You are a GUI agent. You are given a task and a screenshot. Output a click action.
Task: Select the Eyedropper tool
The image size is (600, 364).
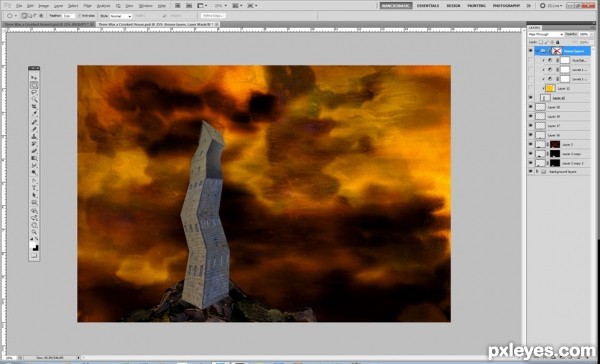coord(34,114)
